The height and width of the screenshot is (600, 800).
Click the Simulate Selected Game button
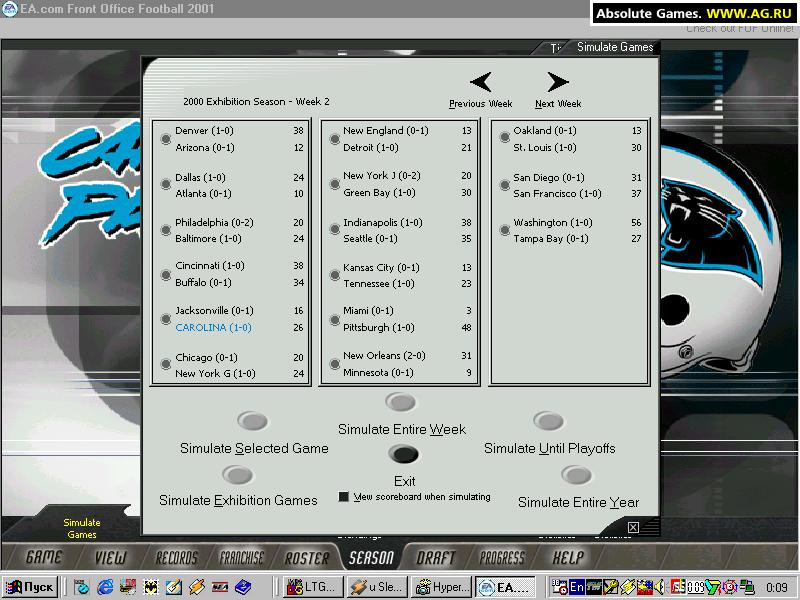253,421
